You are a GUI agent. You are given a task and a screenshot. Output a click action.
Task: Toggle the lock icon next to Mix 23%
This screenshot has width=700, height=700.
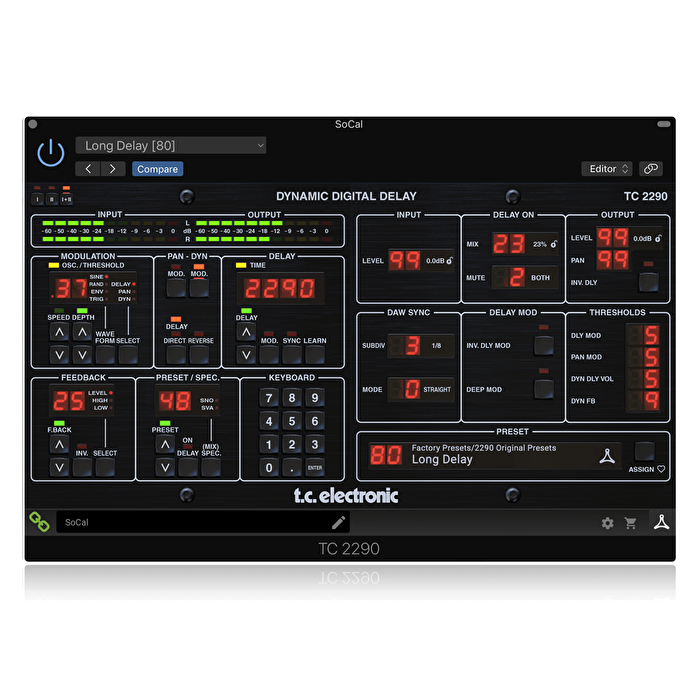554,244
